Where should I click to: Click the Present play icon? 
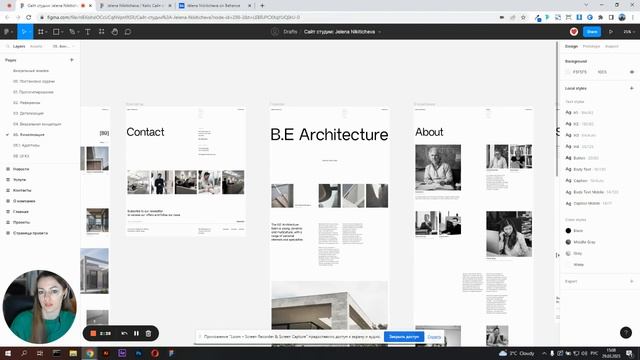click(611, 32)
